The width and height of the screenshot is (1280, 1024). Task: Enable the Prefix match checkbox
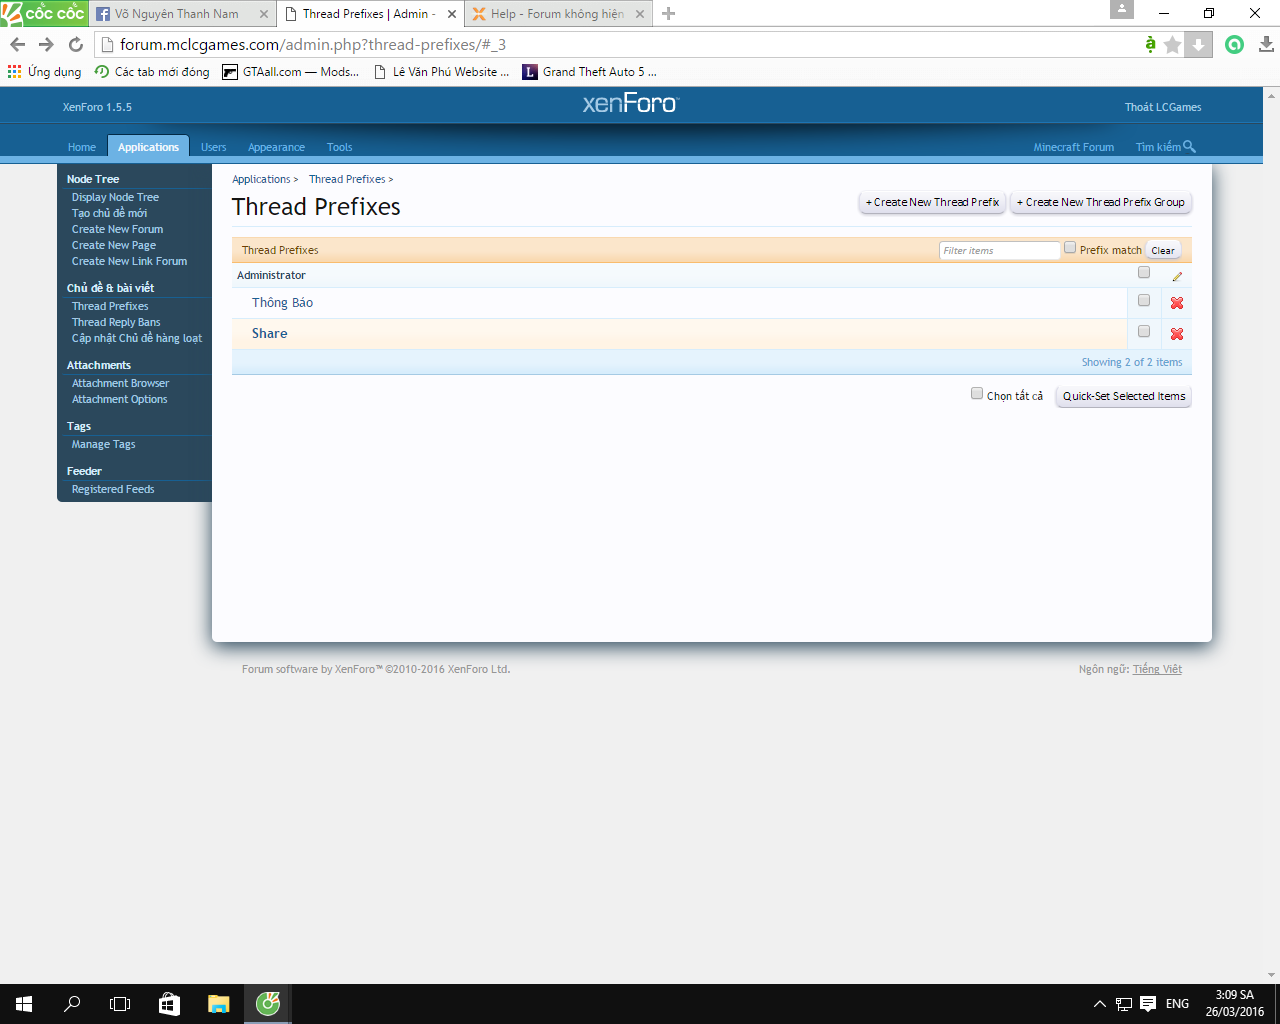(1070, 248)
